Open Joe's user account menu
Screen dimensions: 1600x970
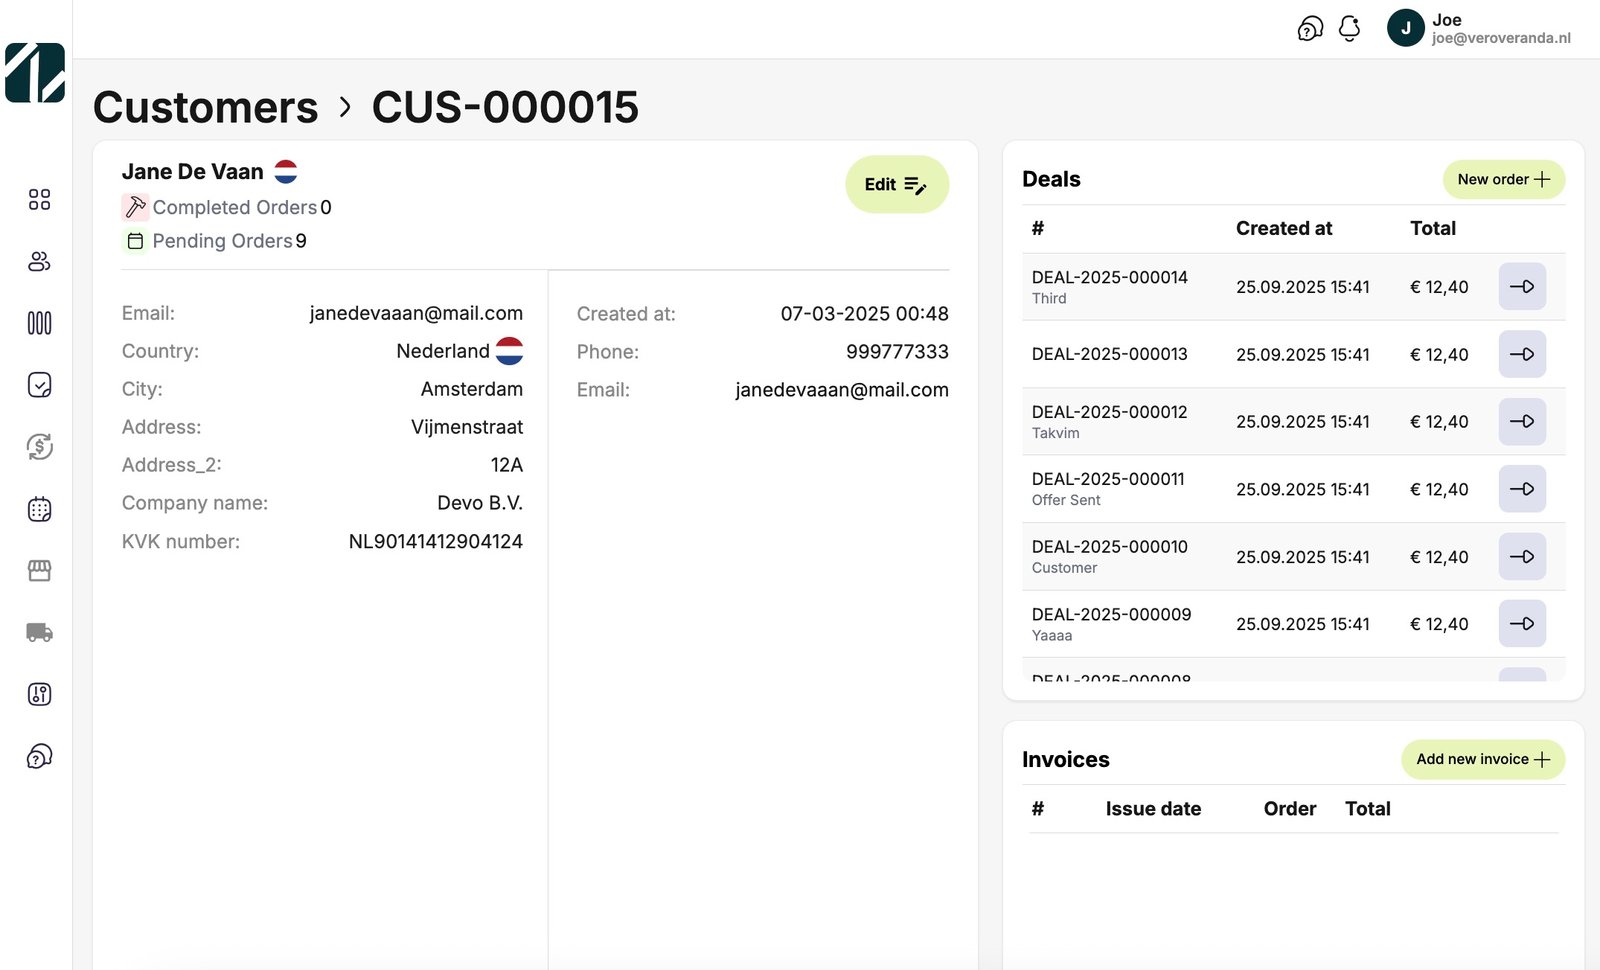tap(1479, 29)
